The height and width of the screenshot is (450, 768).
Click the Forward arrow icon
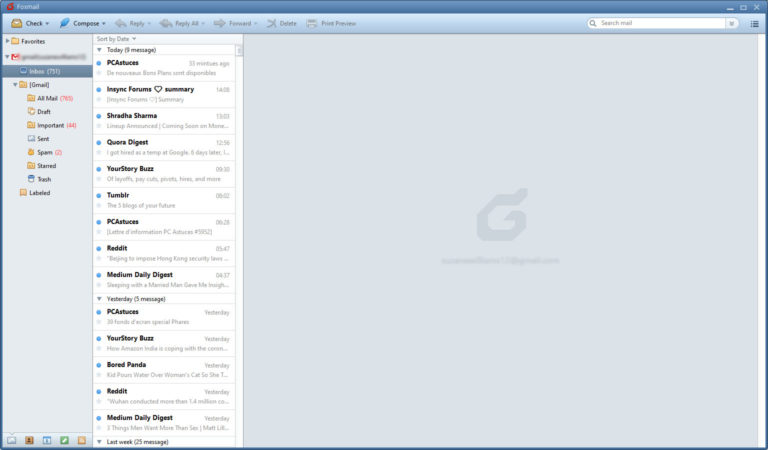coord(219,23)
